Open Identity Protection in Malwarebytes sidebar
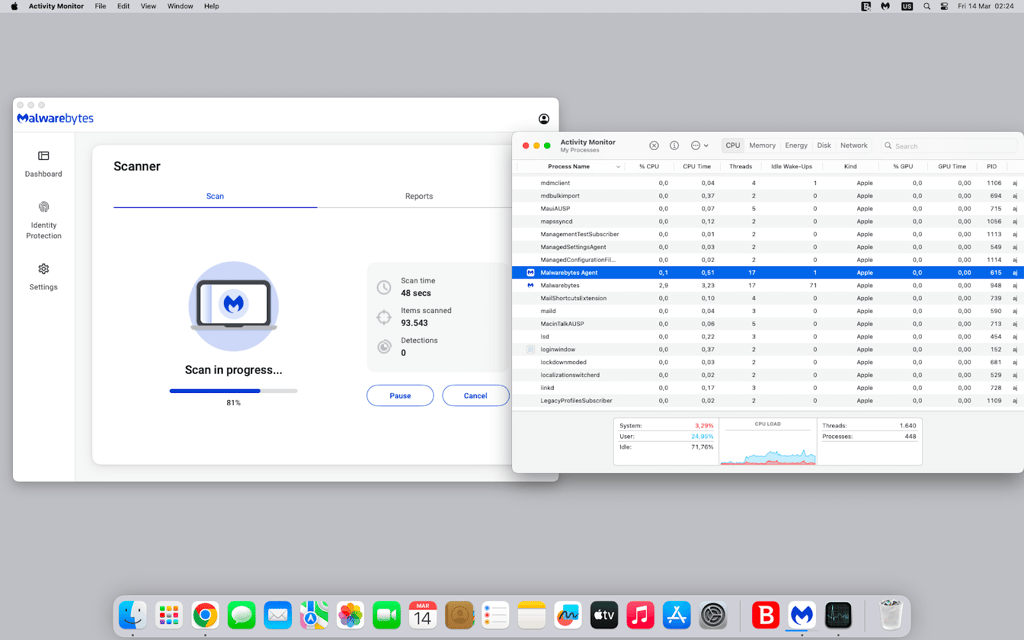This screenshot has height=640, width=1024. click(44, 220)
